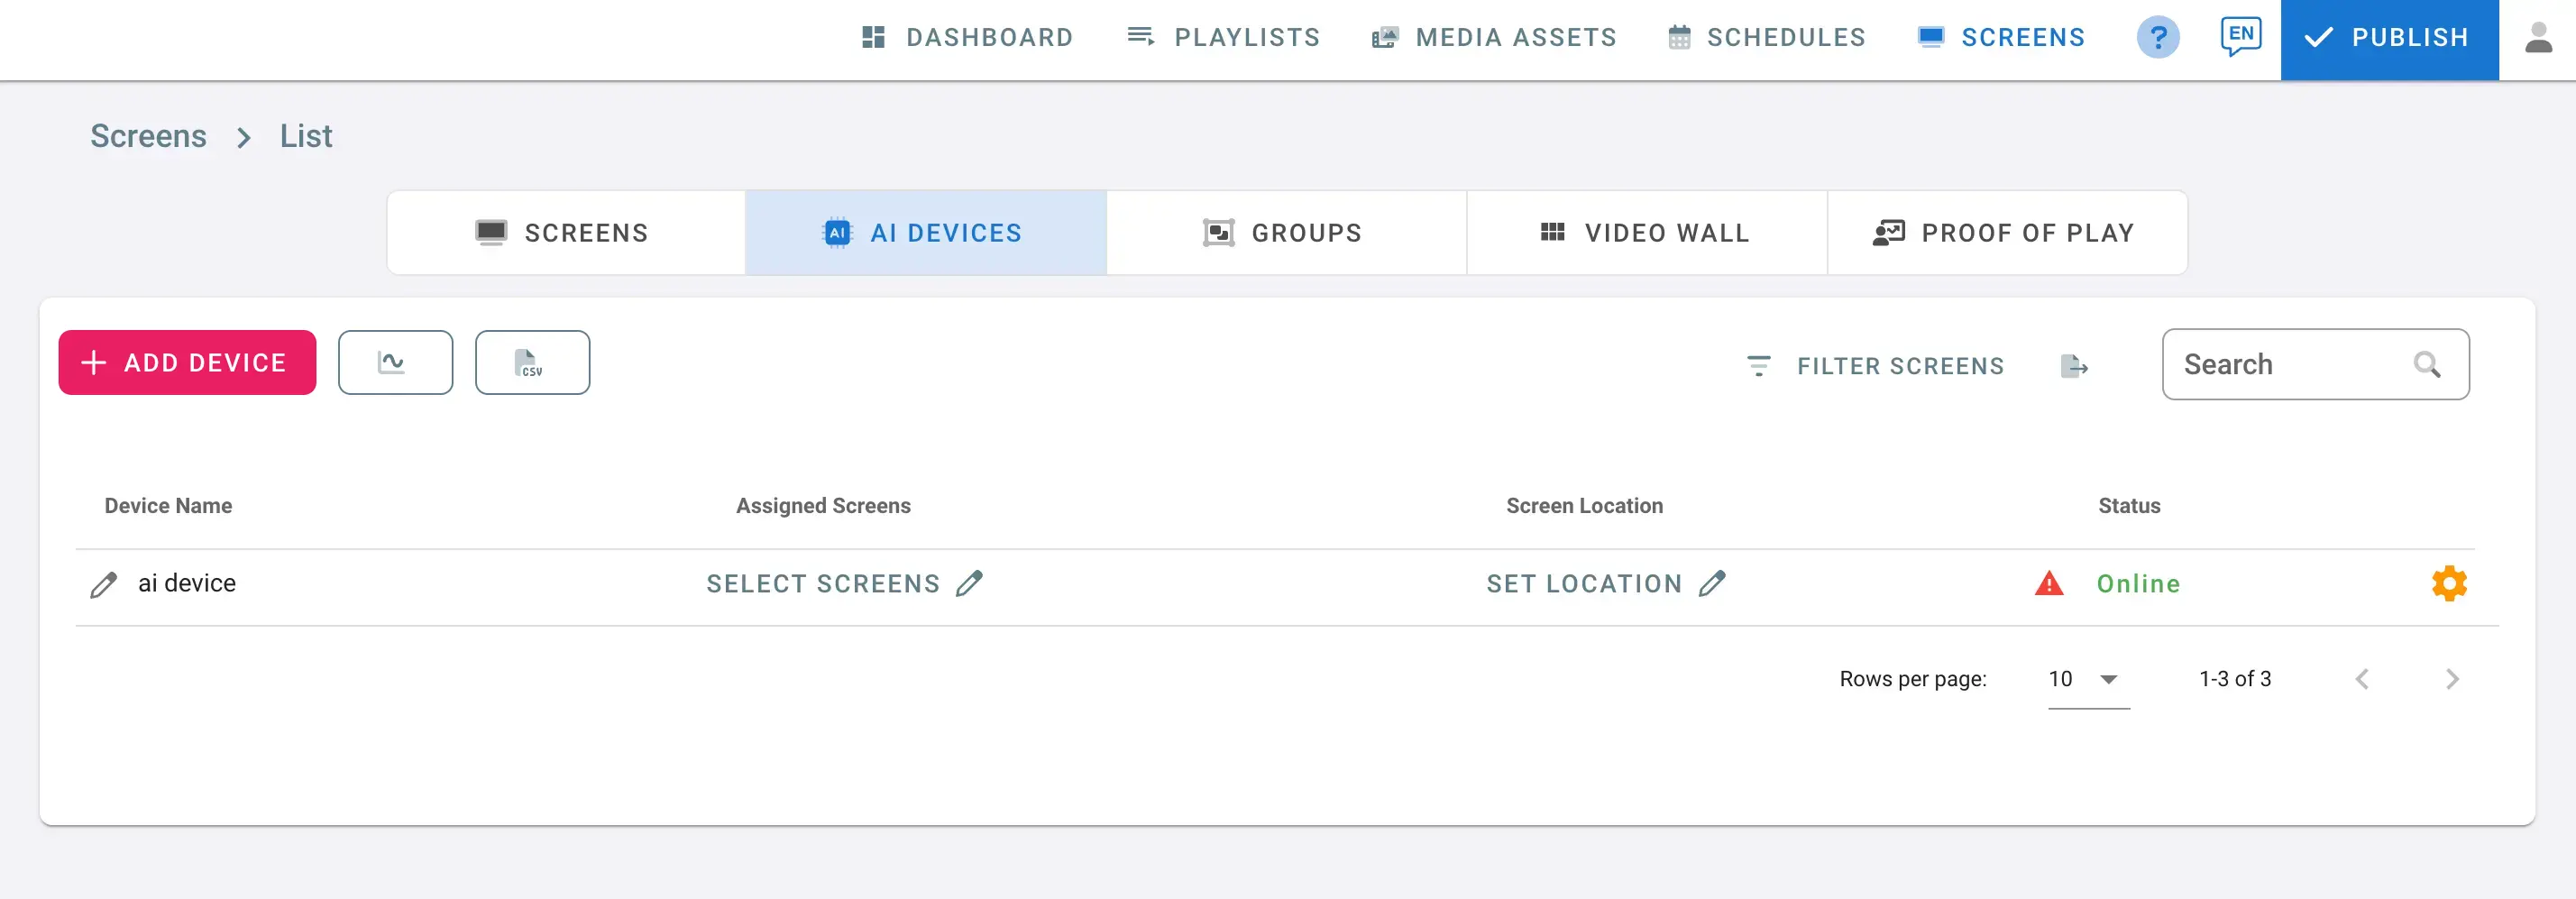This screenshot has width=2576, height=899.
Task: Click the red warning triangle icon
Action: 2048,583
